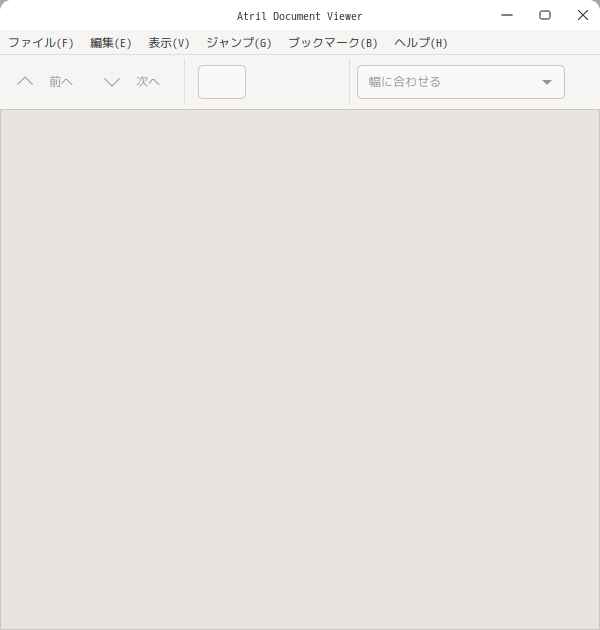Maximize the Atril Document Viewer window
The height and width of the screenshot is (630, 600).
pos(545,15)
